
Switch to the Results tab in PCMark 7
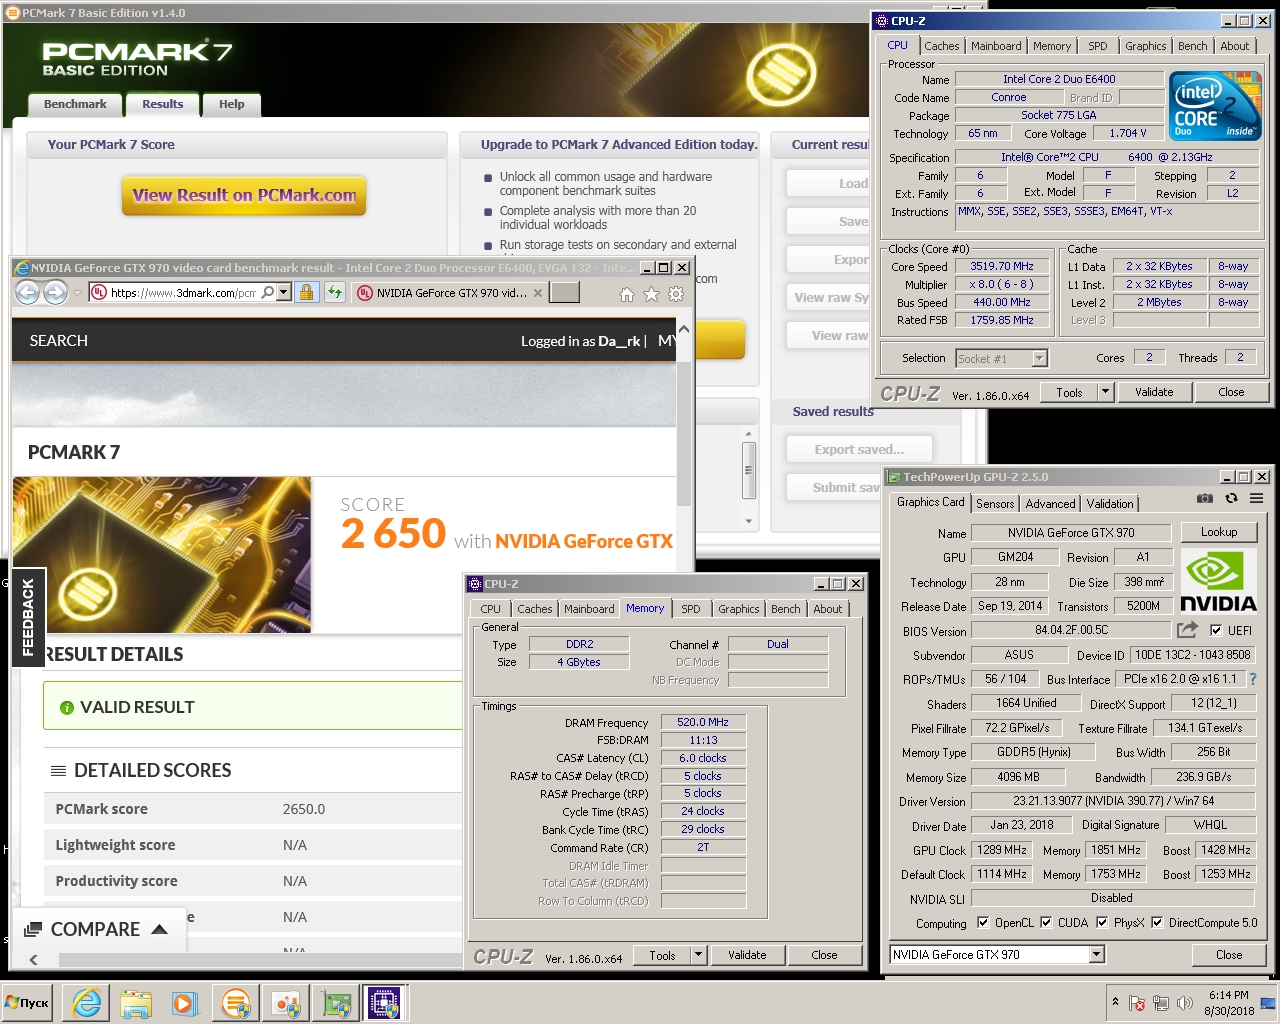tap(162, 104)
